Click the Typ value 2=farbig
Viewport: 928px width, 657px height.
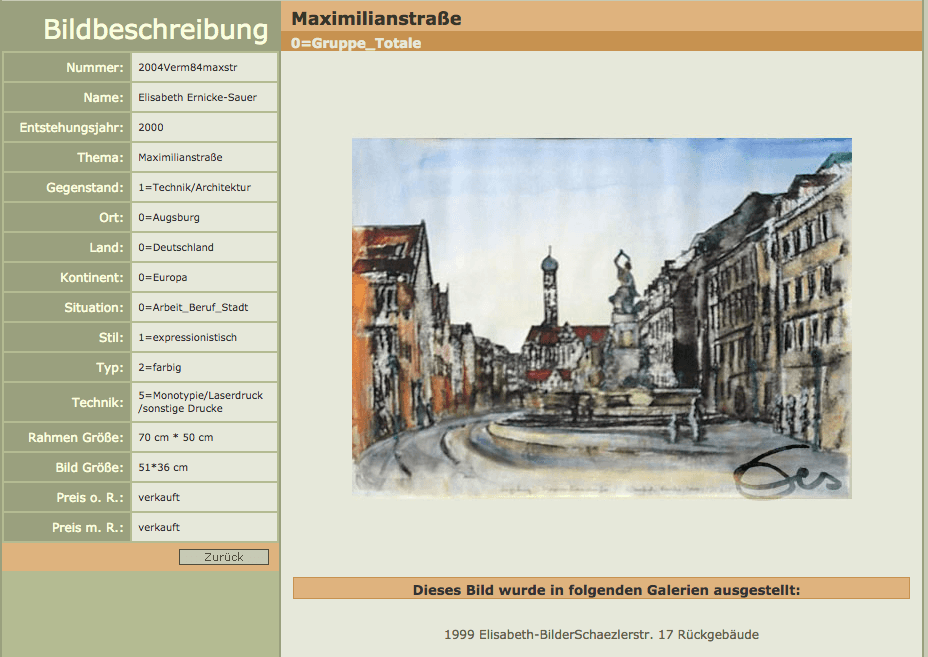pos(160,368)
